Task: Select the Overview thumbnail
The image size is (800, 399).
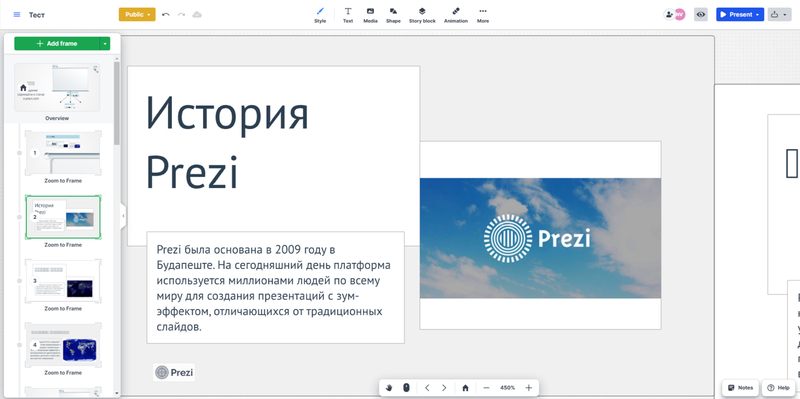Action: coord(57,87)
